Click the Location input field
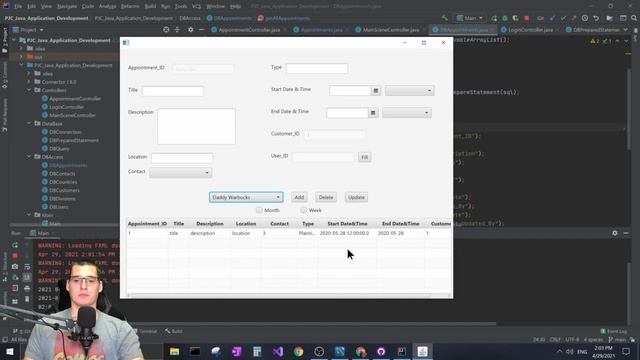 pos(182,158)
